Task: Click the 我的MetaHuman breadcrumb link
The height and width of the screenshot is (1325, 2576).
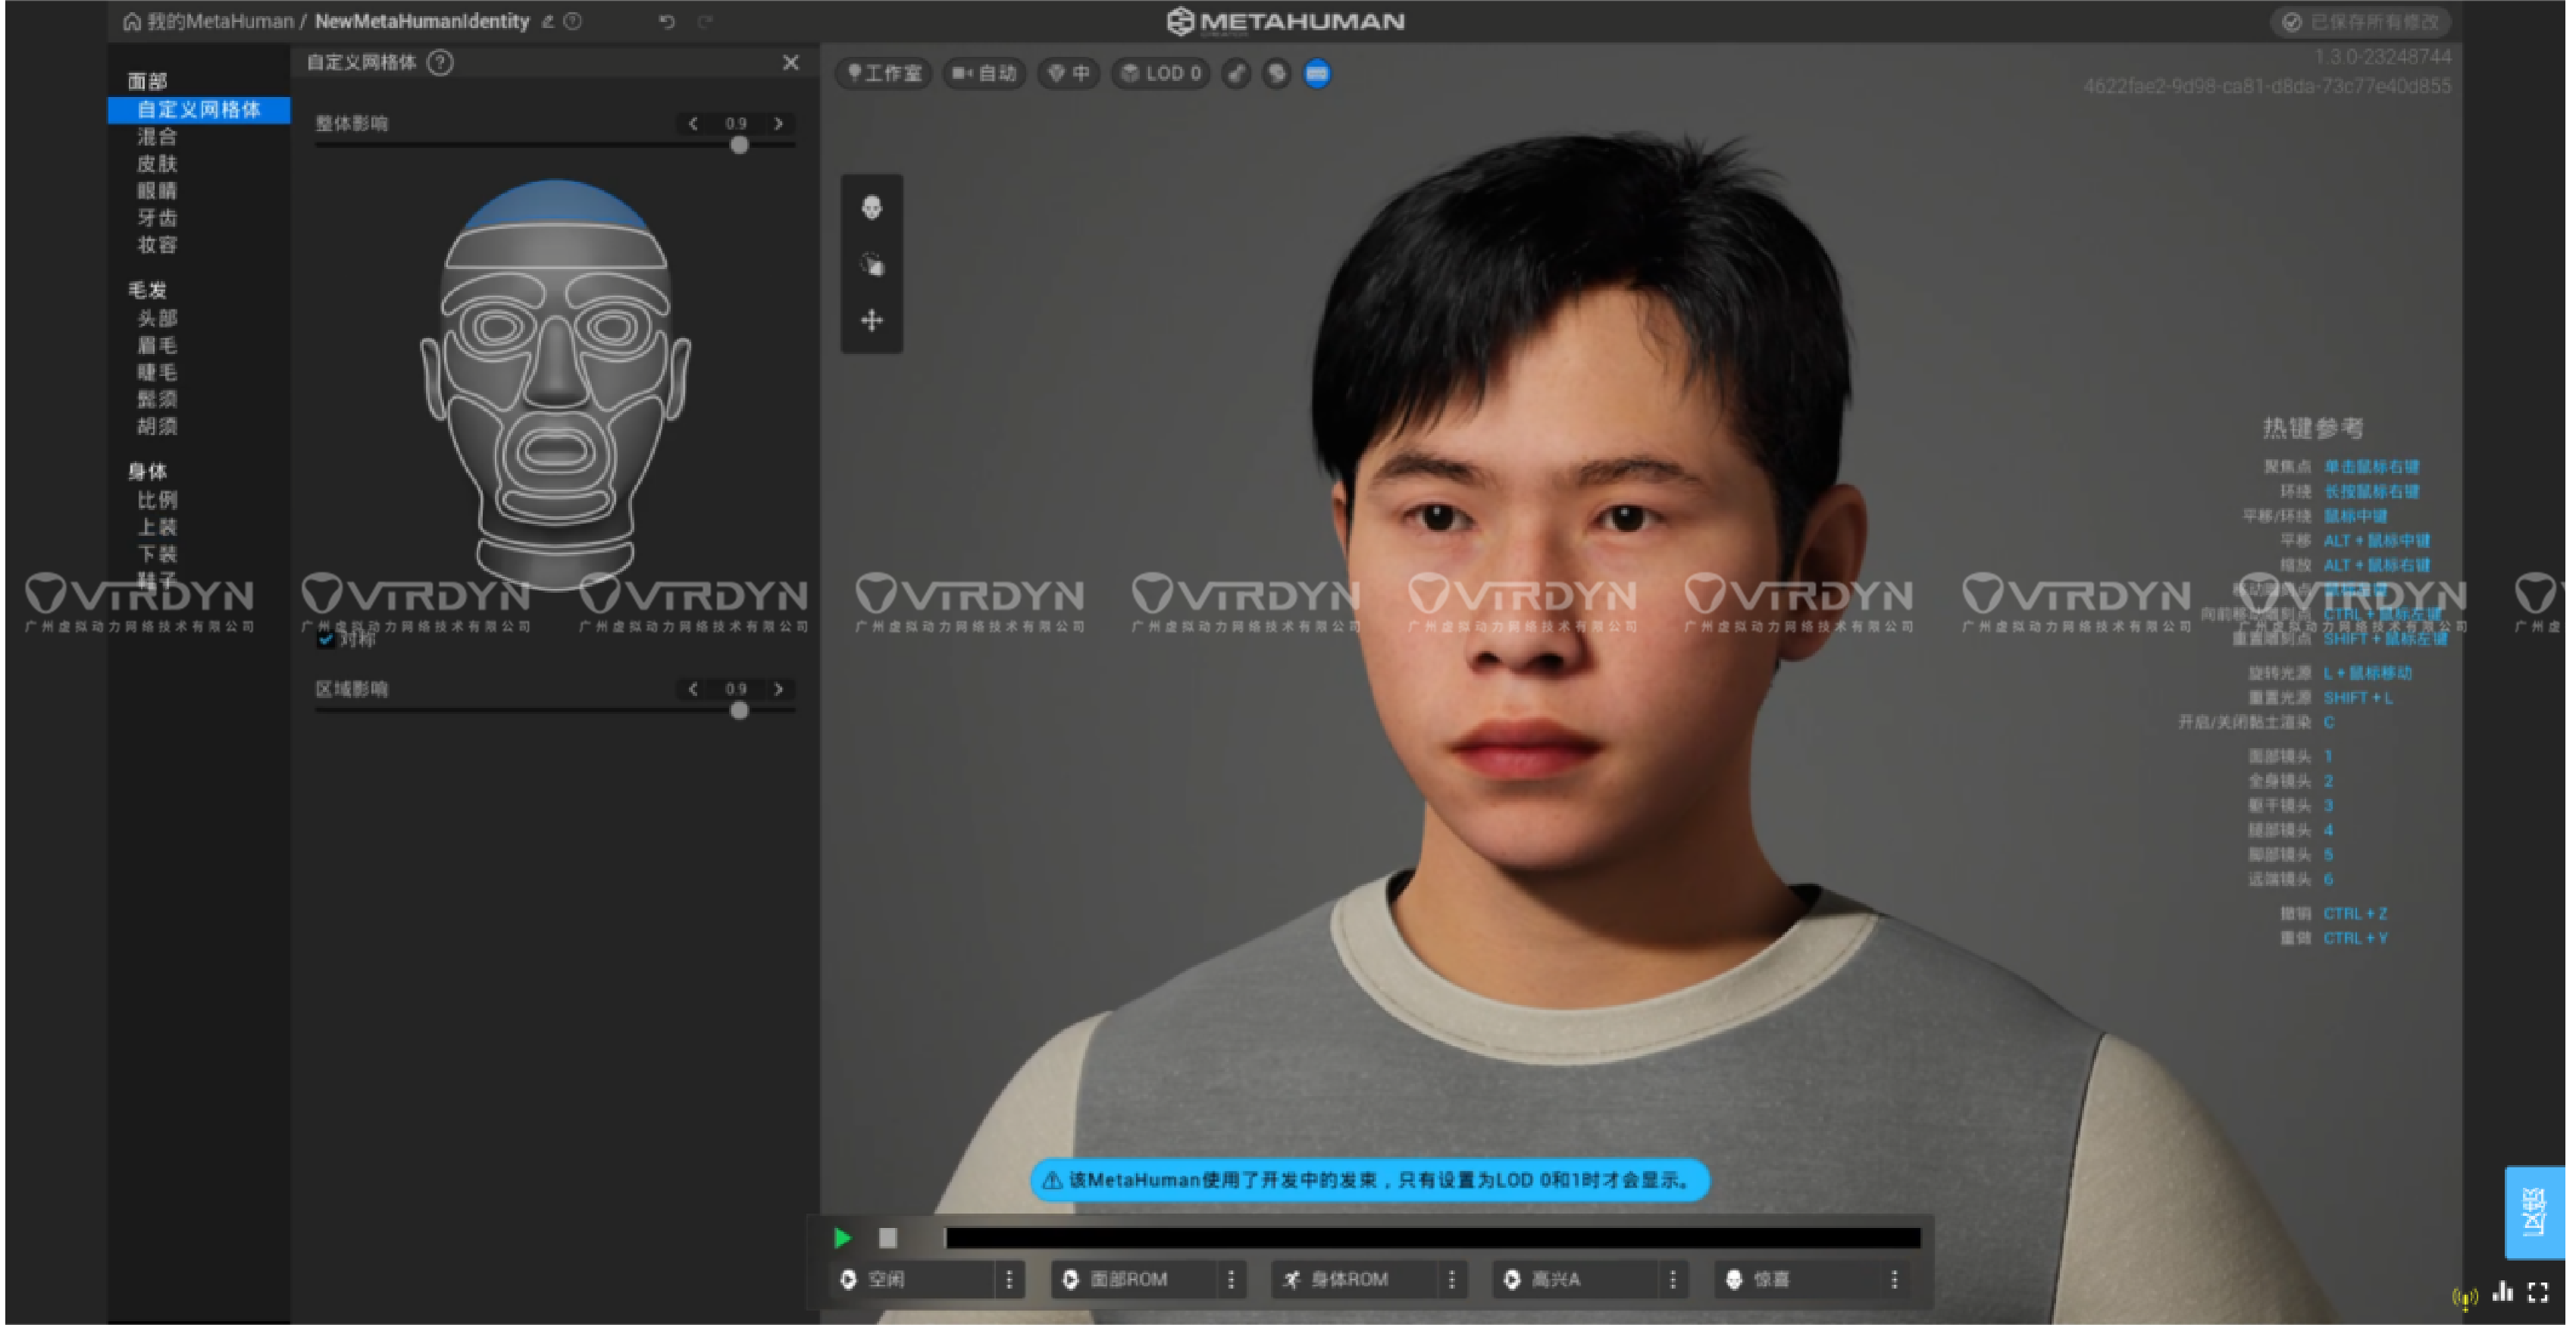Action: point(220,21)
